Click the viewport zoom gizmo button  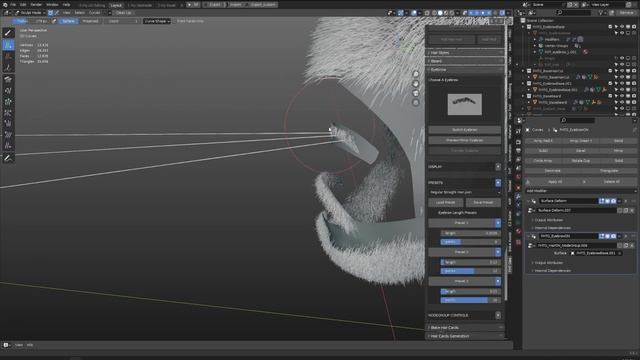point(416,74)
